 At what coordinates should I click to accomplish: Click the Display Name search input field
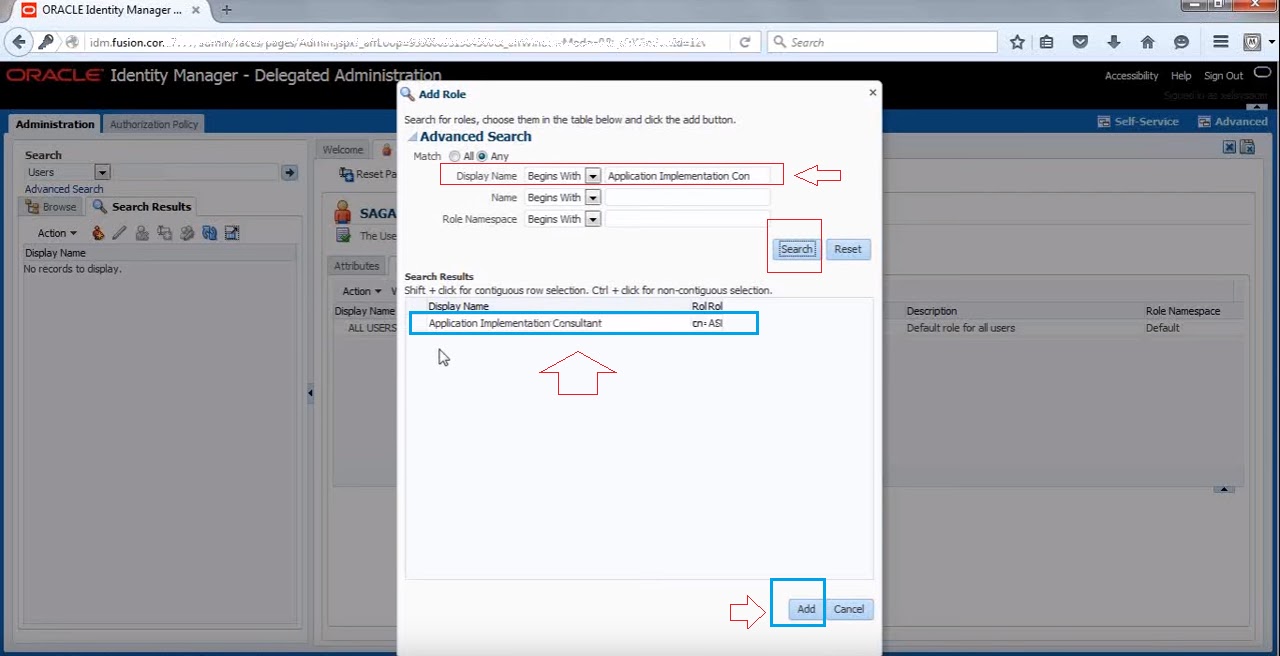(688, 176)
